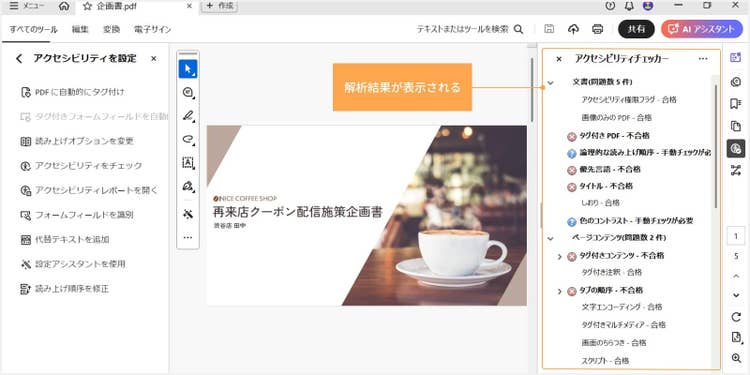
Task: Click the print icon
Action: point(597,29)
